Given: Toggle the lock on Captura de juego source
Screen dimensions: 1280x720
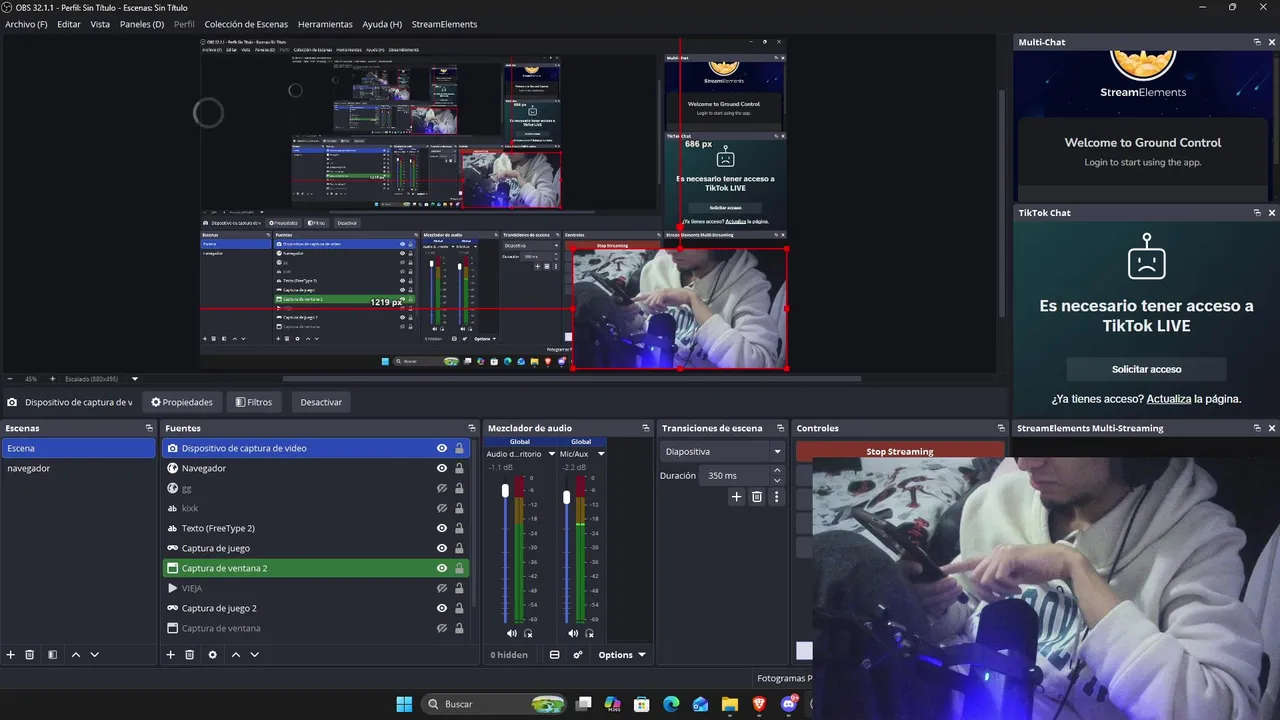Looking at the screenshot, I should coord(459,548).
